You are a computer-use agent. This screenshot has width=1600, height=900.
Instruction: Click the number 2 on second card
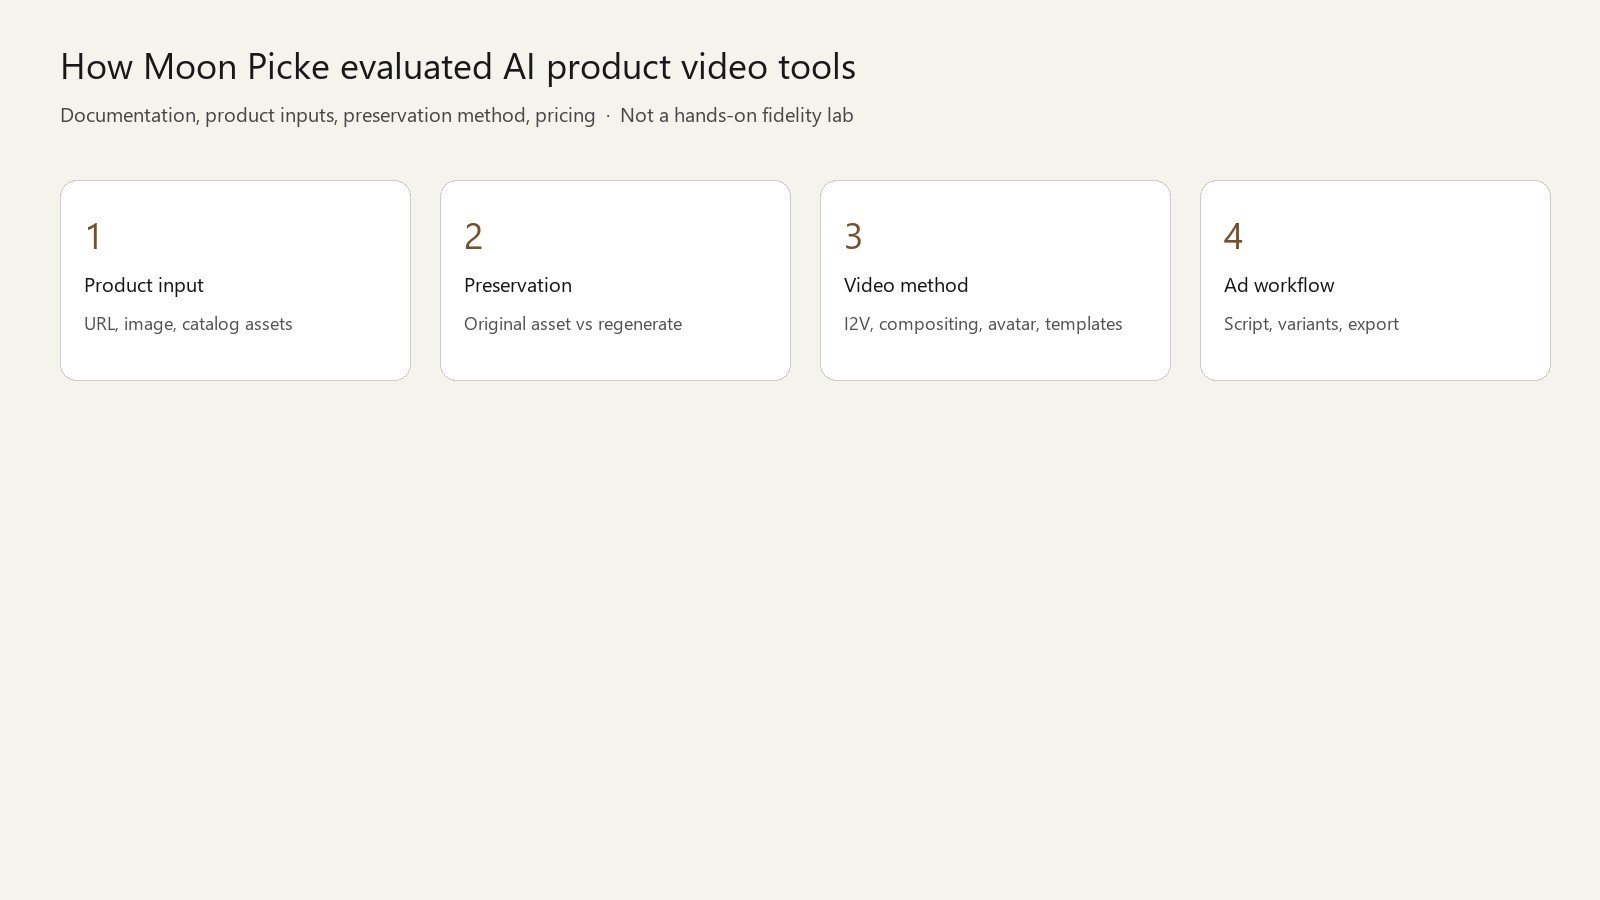(473, 237)
